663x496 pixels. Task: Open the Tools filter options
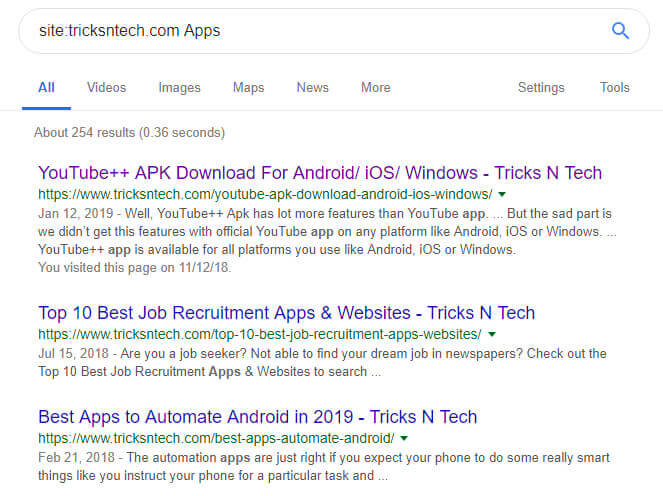pyautogui.click(x=614, y=88)
